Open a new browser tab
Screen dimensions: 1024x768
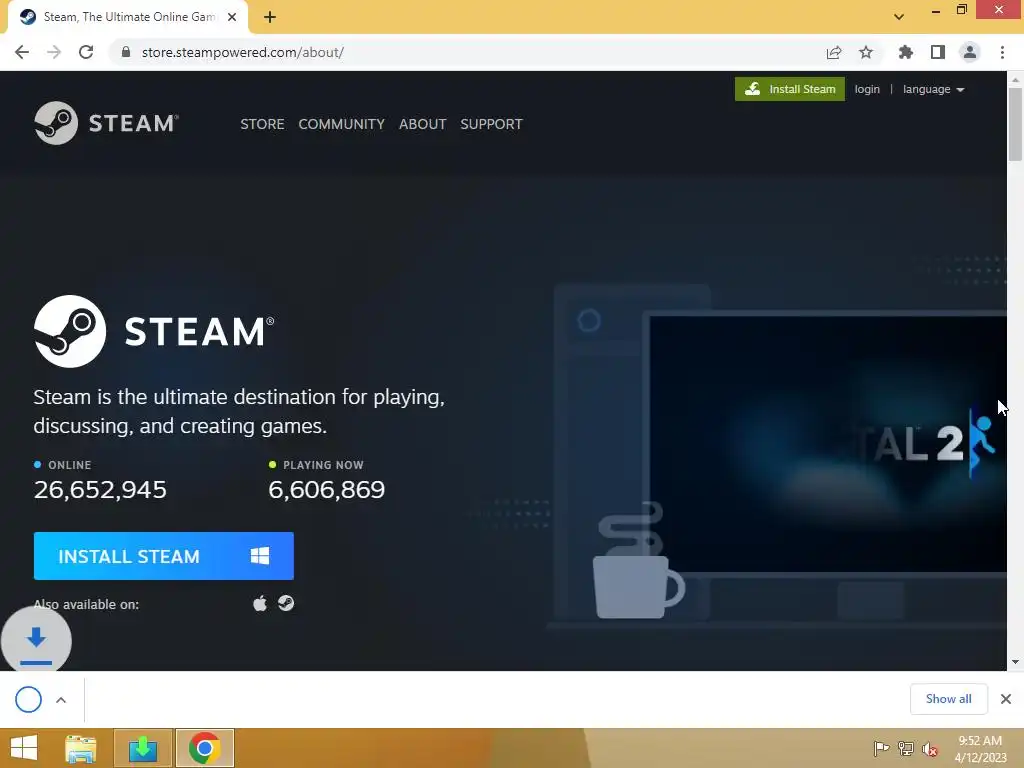pos(270,17)
